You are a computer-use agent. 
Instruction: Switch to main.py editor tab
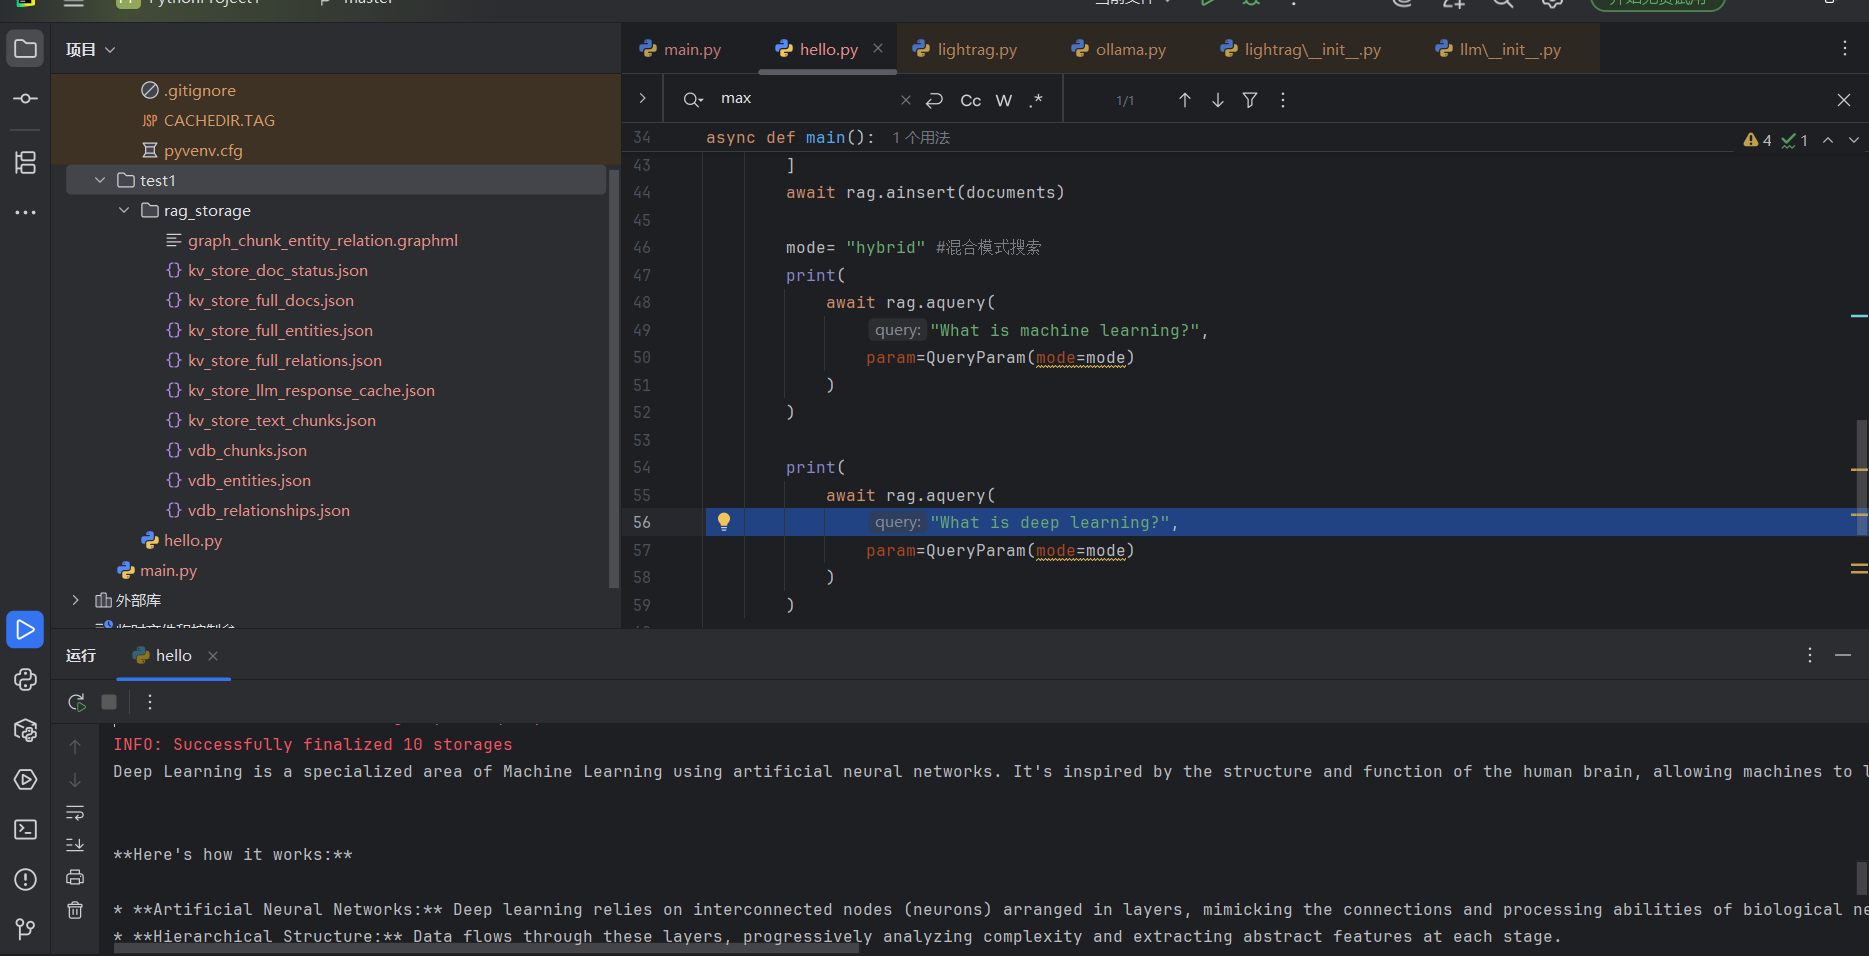tap(680, 49)
